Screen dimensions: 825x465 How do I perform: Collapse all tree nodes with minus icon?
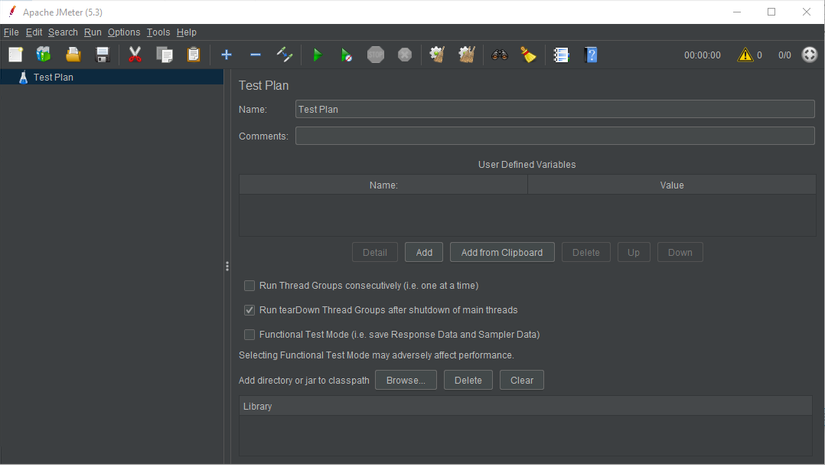[255, 55]
